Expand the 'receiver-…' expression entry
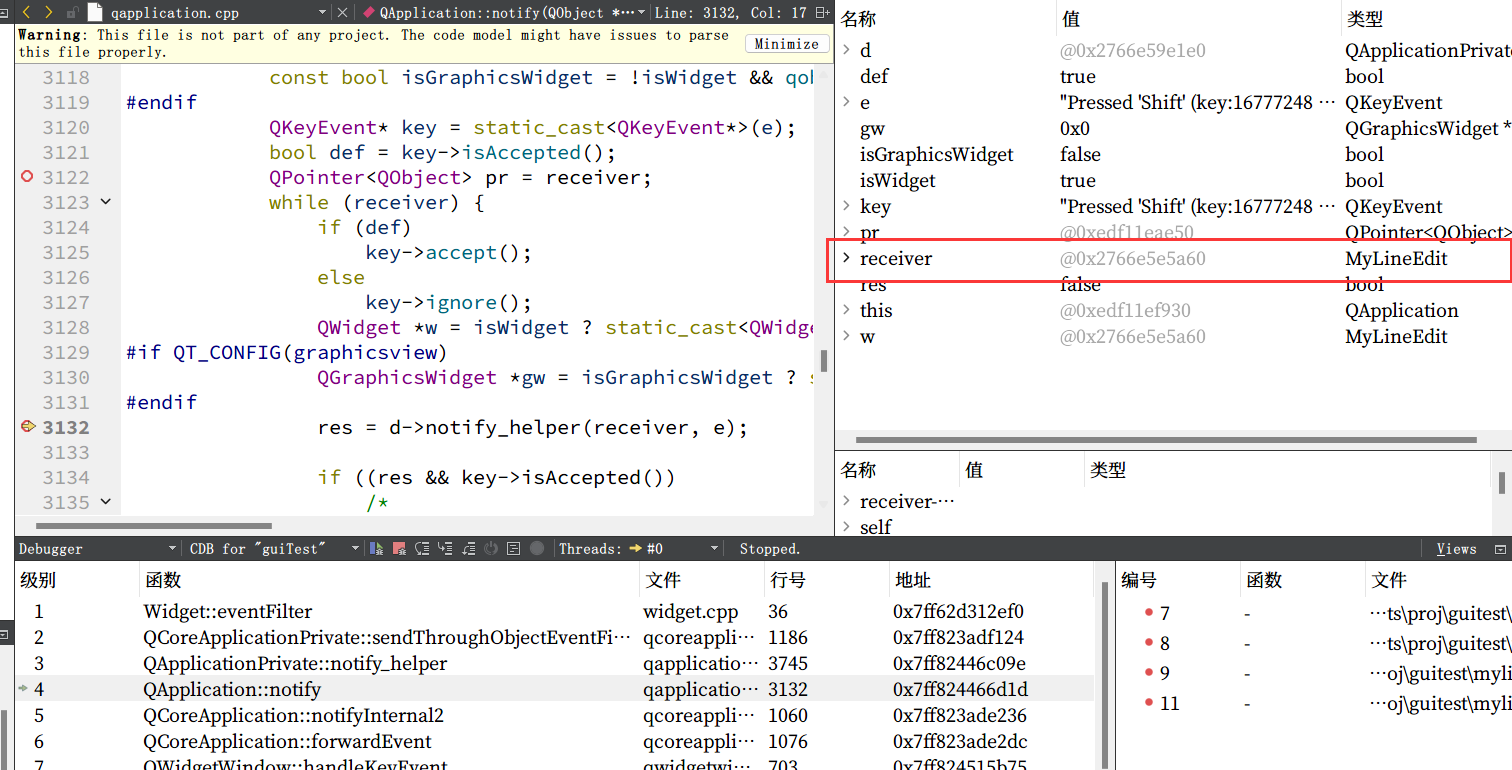1512x770 pixels. [846, 500]
